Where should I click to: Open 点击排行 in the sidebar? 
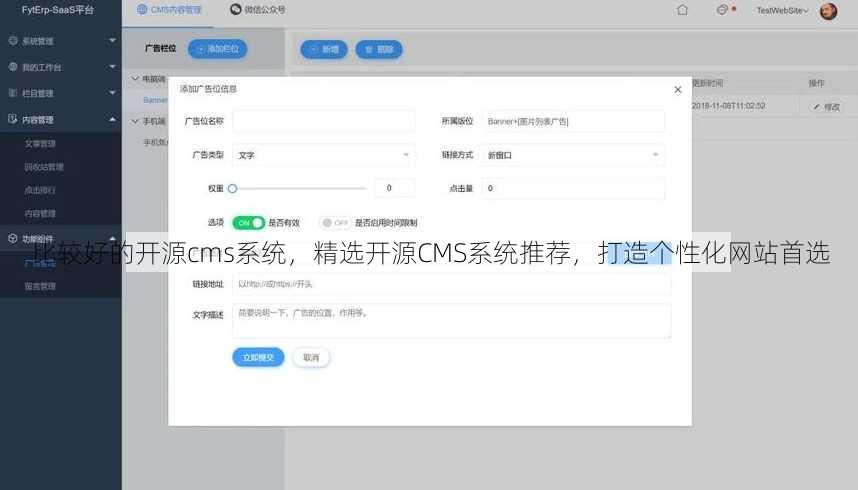[40, 191]
